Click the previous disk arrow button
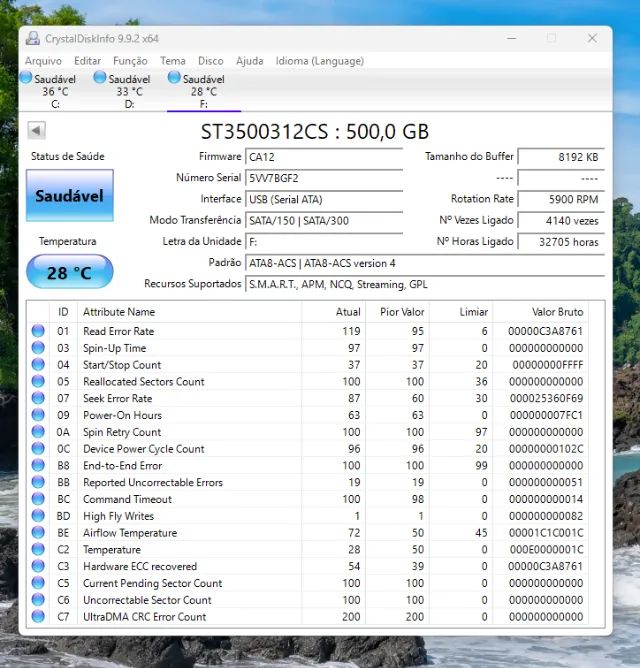Viewport: 640px width, 668px height. click(x=36, y=130)
